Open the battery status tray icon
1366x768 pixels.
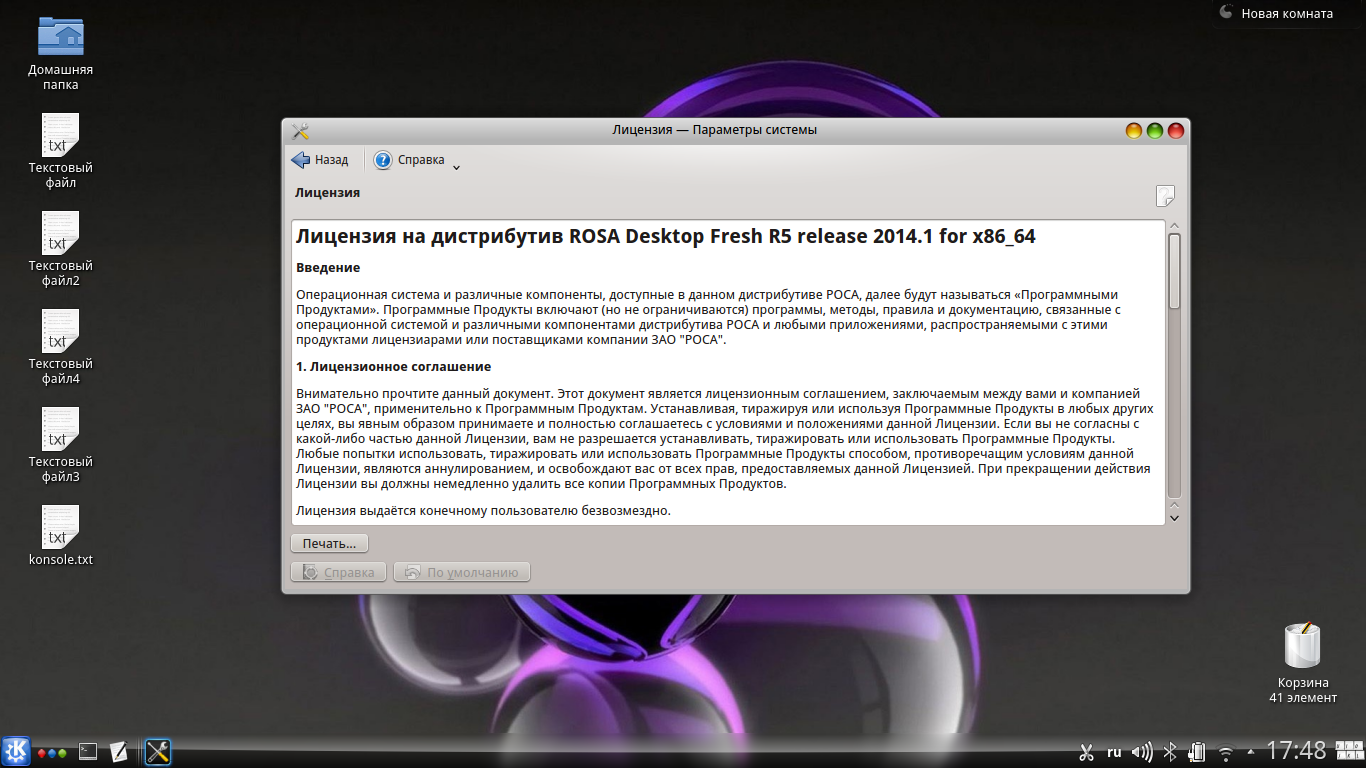(1196, 752)
